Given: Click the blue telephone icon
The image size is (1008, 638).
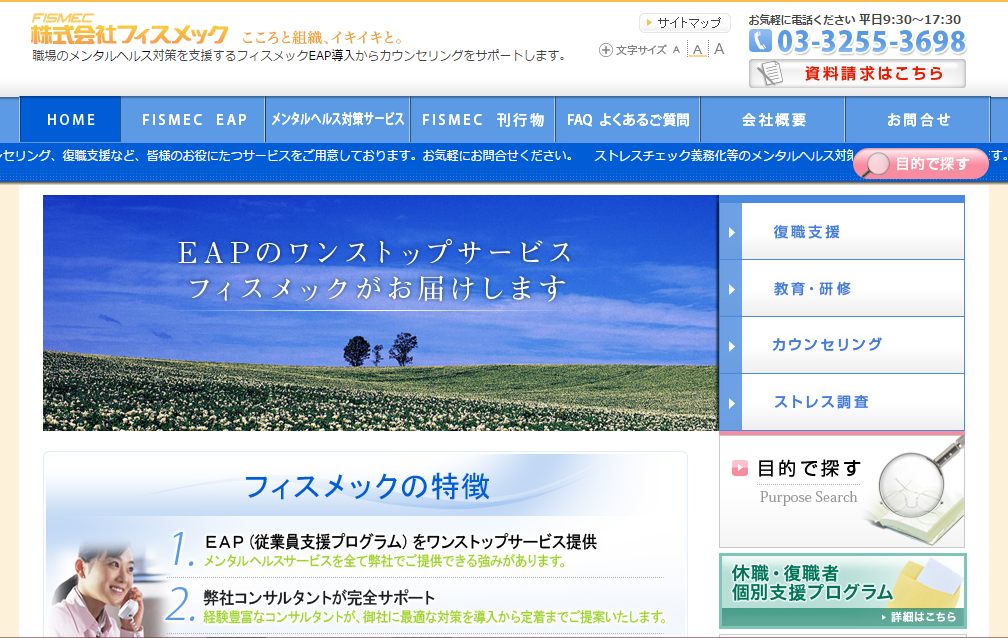Looking at the screenshot, I should 761,41.
